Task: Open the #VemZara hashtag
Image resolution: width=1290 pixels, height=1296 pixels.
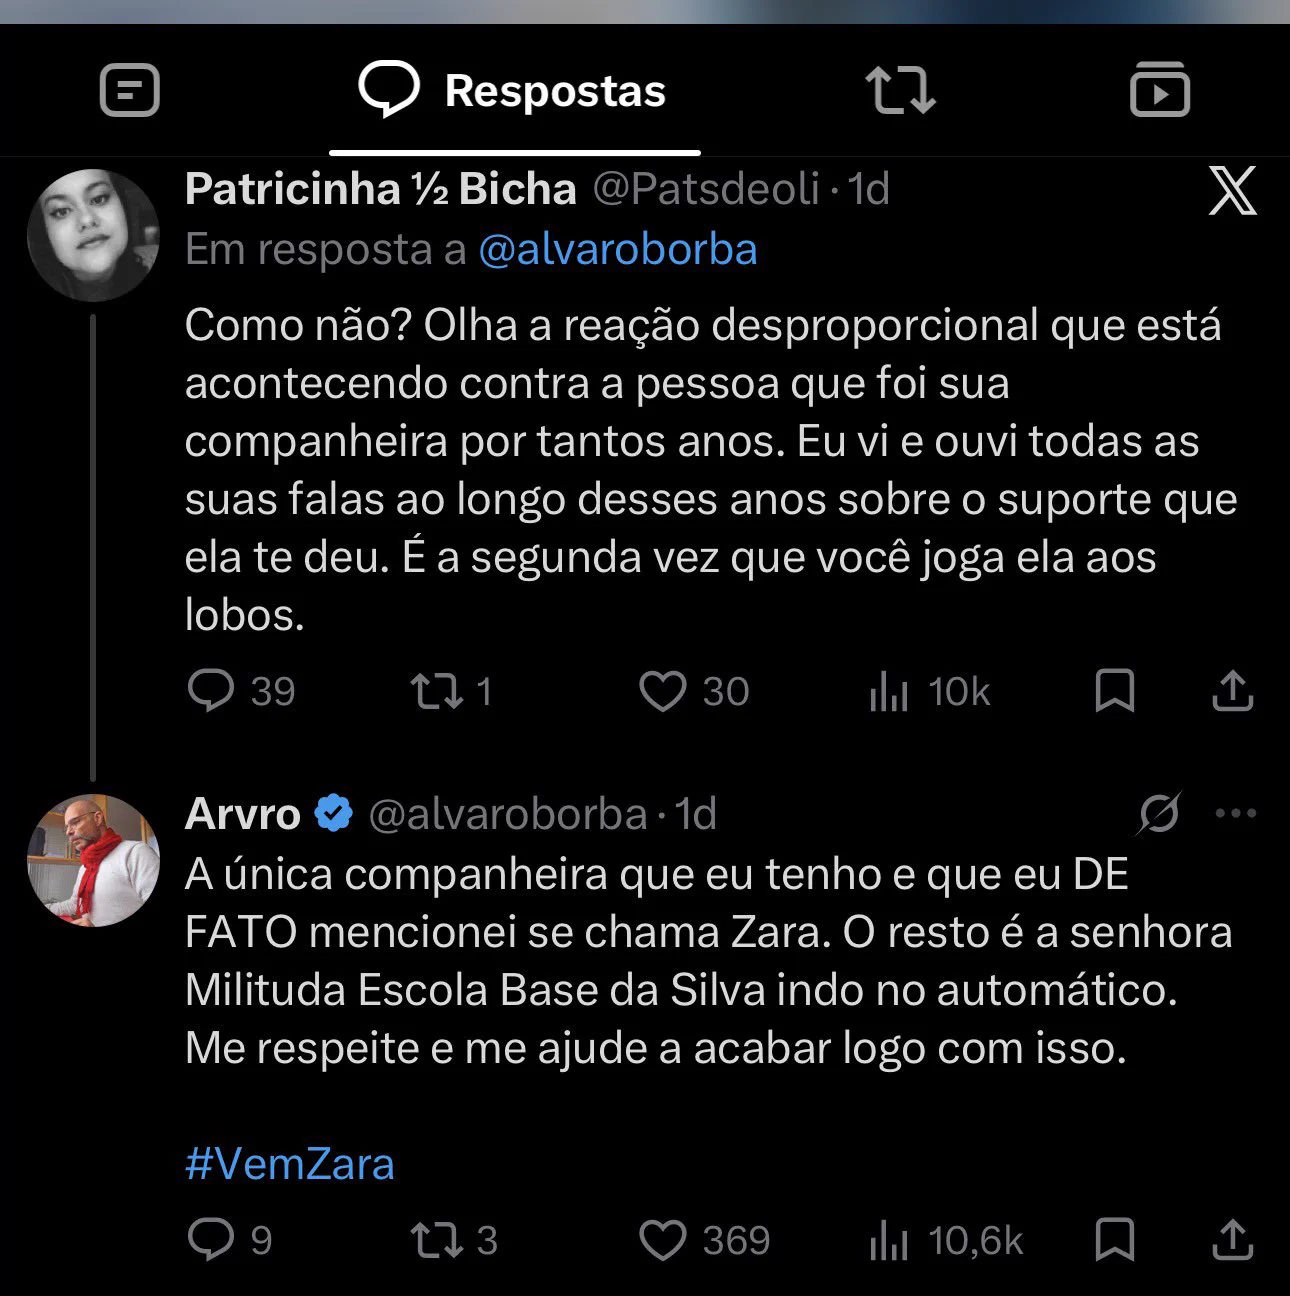Action: [x=290, y=1165]
